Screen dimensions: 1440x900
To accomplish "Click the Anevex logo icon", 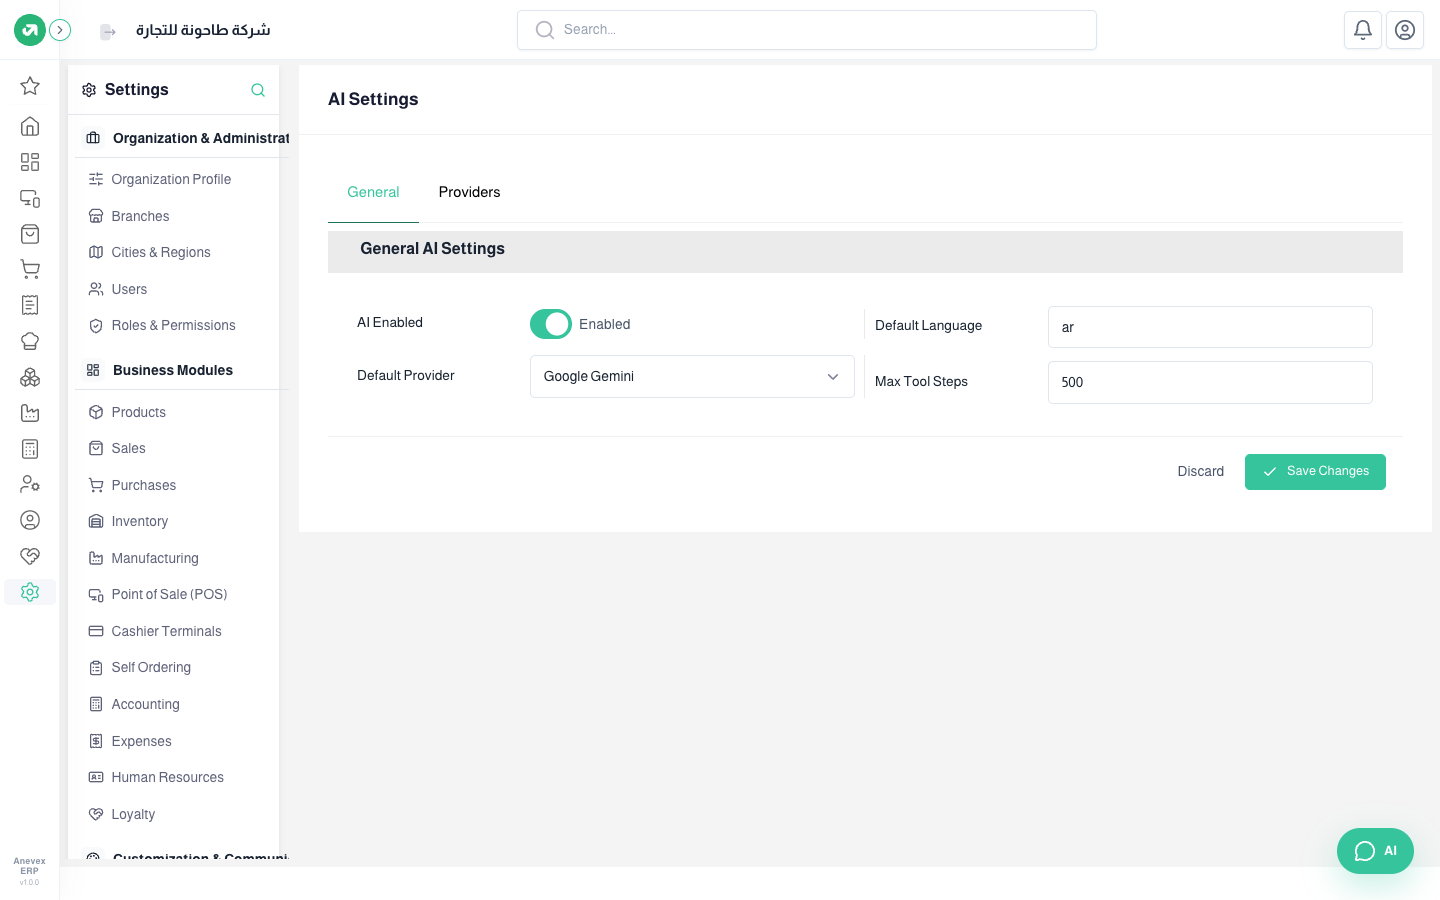I will (x=30, y=30).
